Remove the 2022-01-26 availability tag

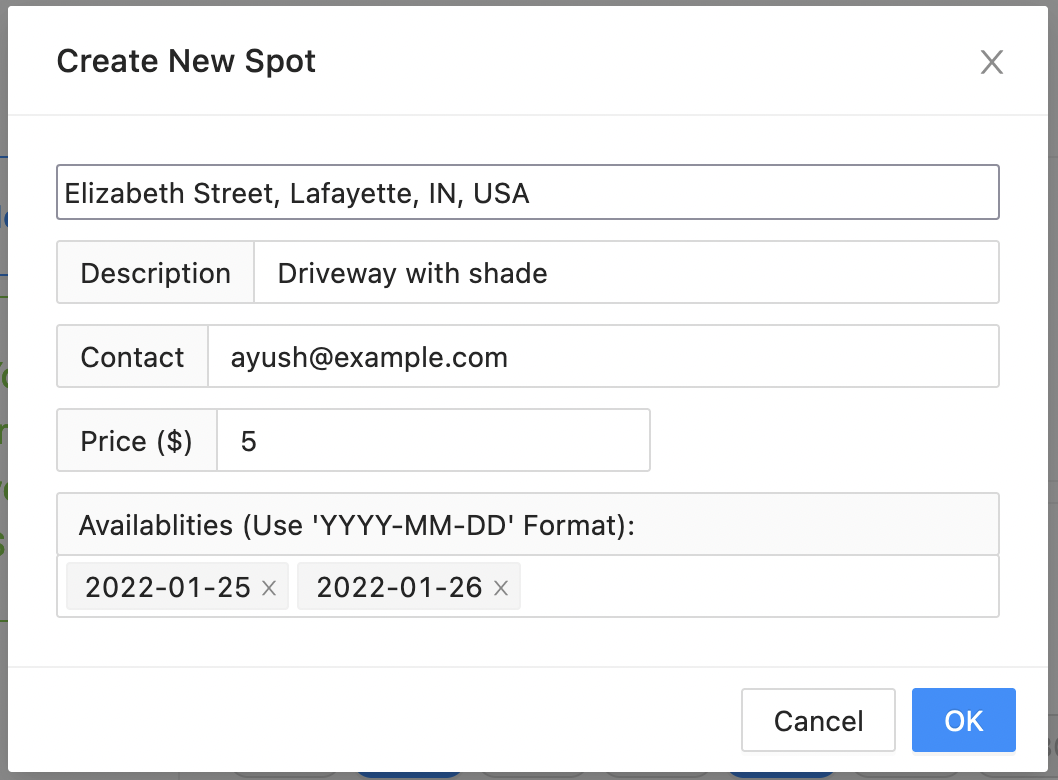click(x=501, y=589)
